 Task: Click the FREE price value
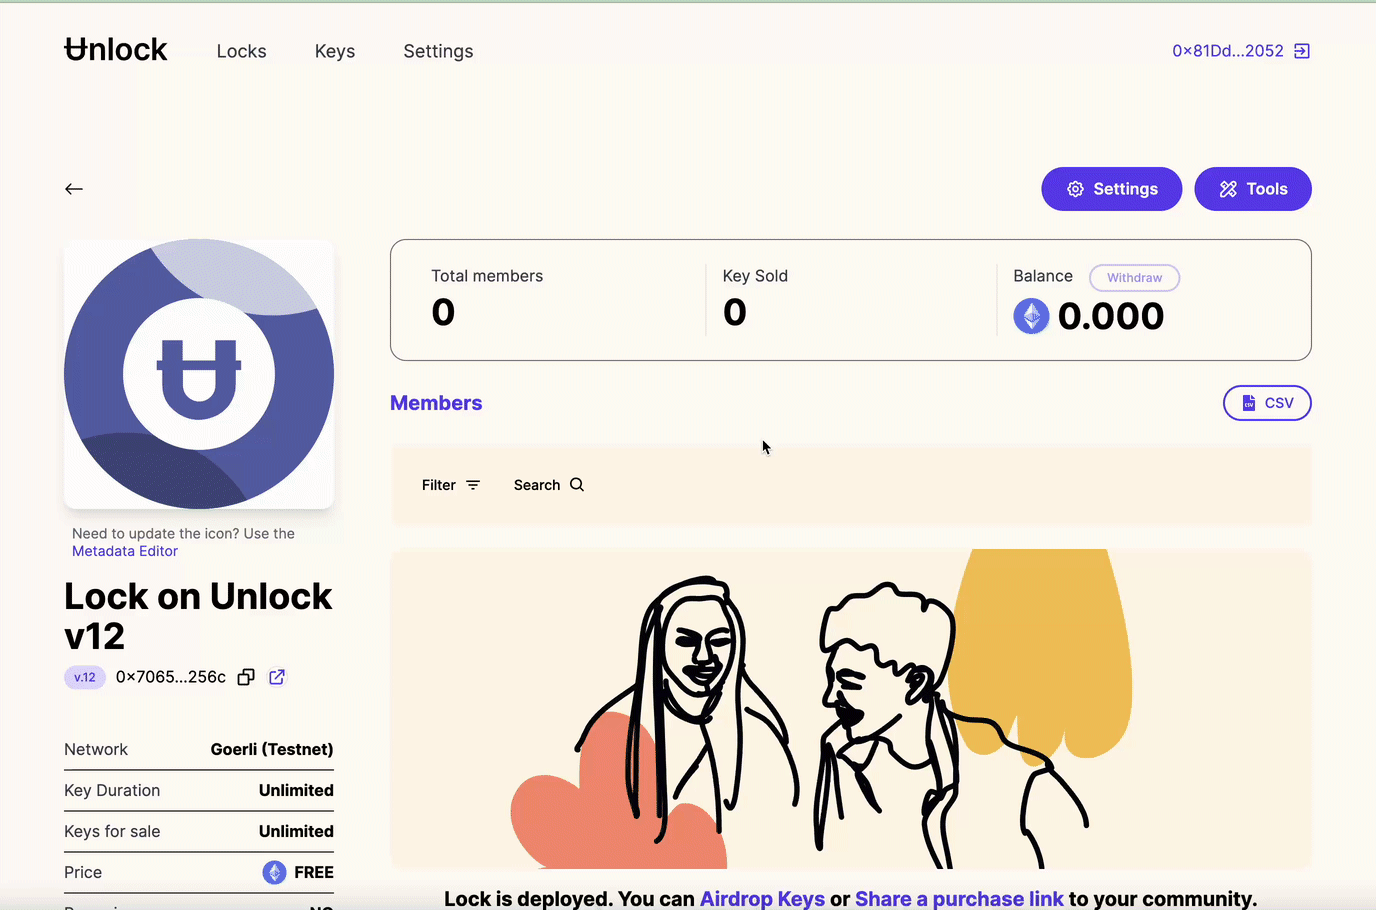(x=314, y=872)
